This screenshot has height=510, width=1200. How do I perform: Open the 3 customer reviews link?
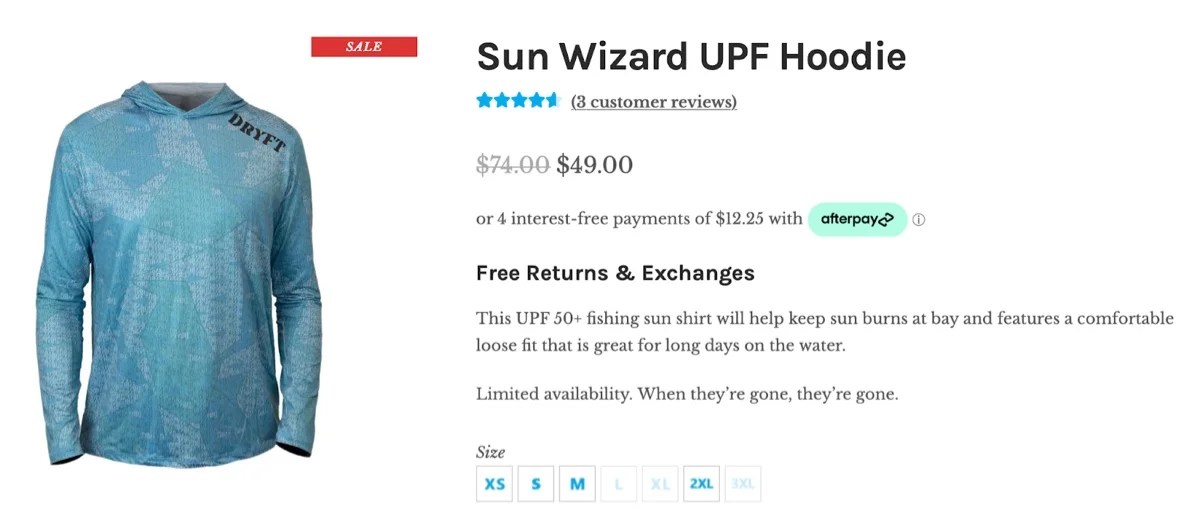click(x=653, y=102)
